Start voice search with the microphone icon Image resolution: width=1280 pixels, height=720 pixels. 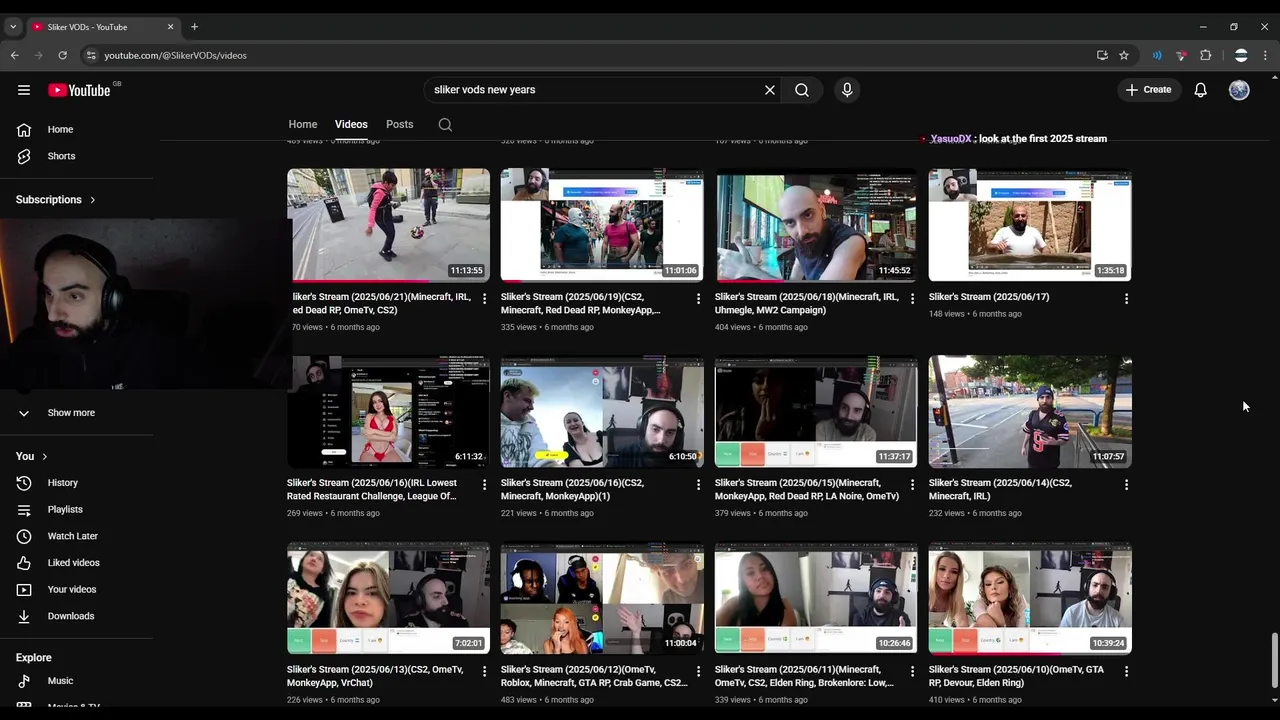click(847, 90)
